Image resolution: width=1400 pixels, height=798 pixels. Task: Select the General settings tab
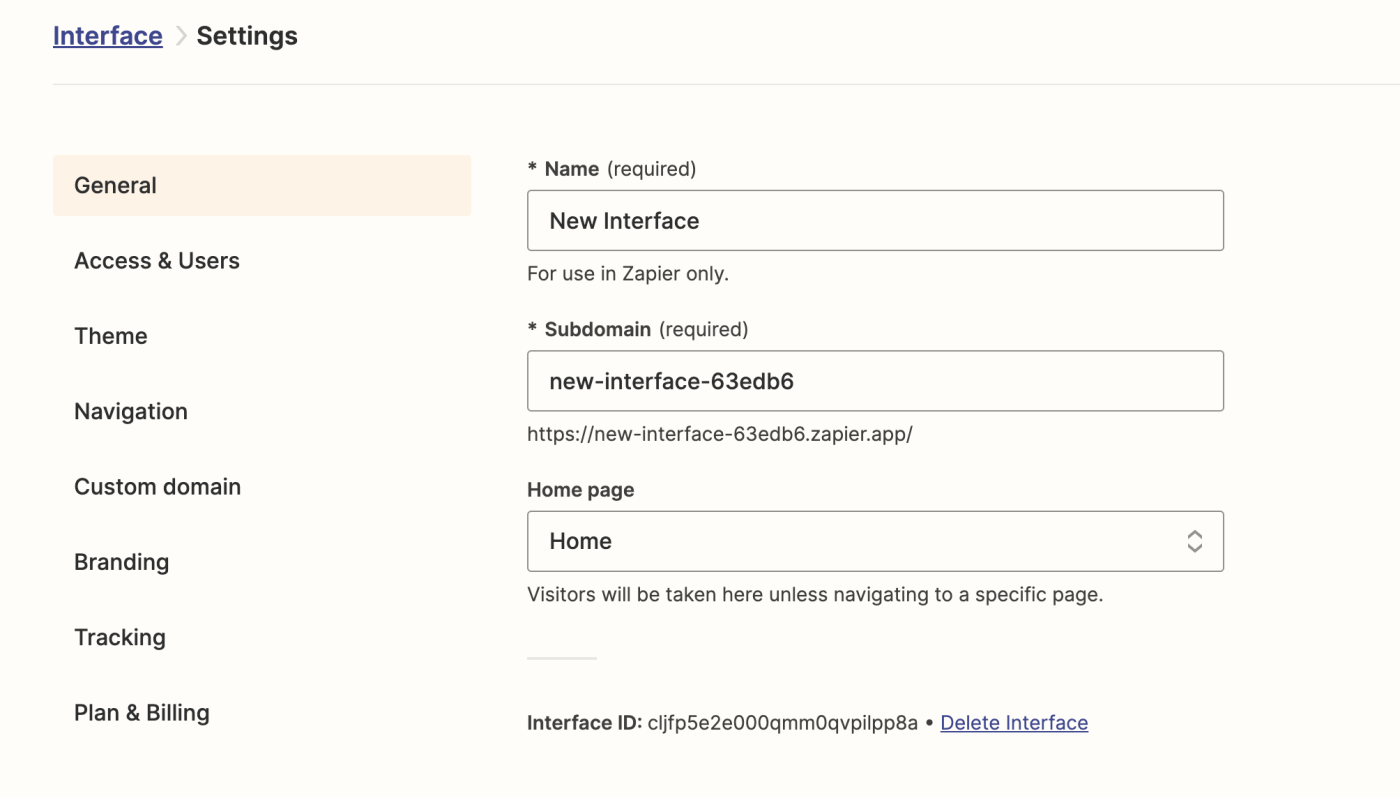[261, 185]
